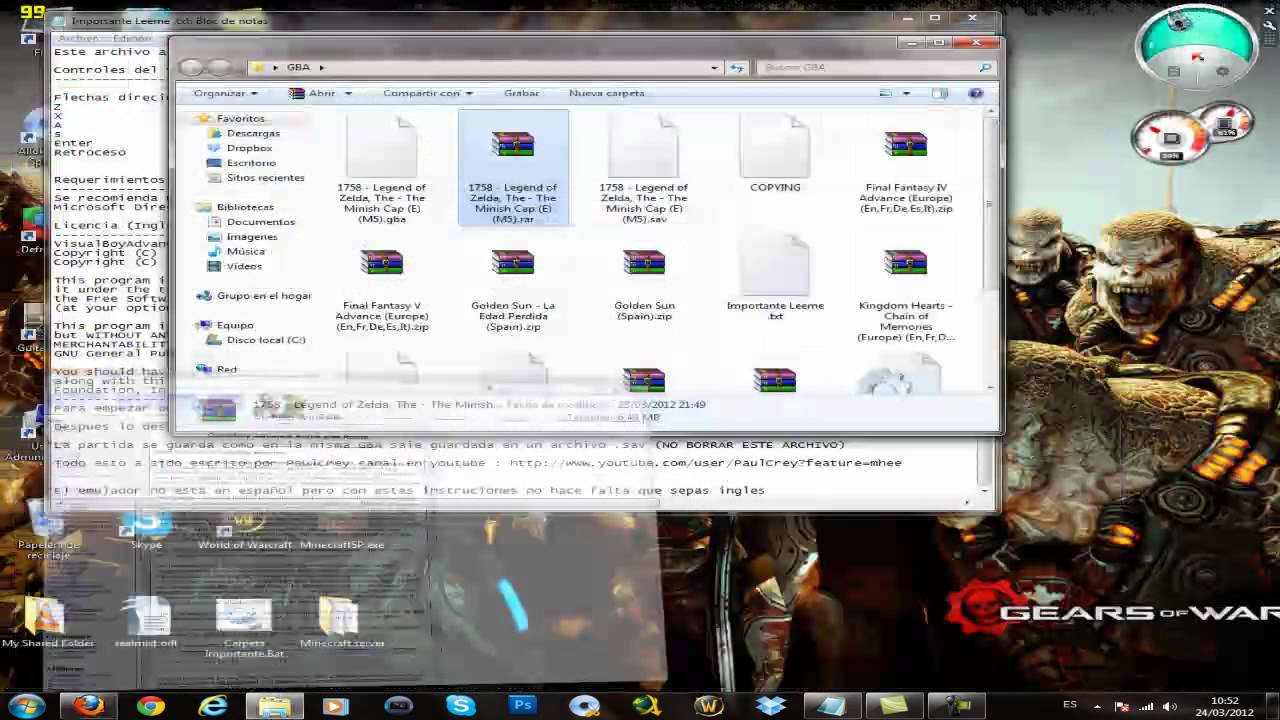This screenshot has width=1280, height=720.
Task: Open Firefox from the taskbar
Action: (x=88, y=706)
